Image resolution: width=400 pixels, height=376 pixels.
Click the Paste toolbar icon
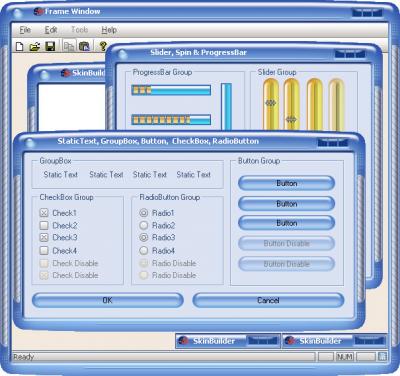84,46
